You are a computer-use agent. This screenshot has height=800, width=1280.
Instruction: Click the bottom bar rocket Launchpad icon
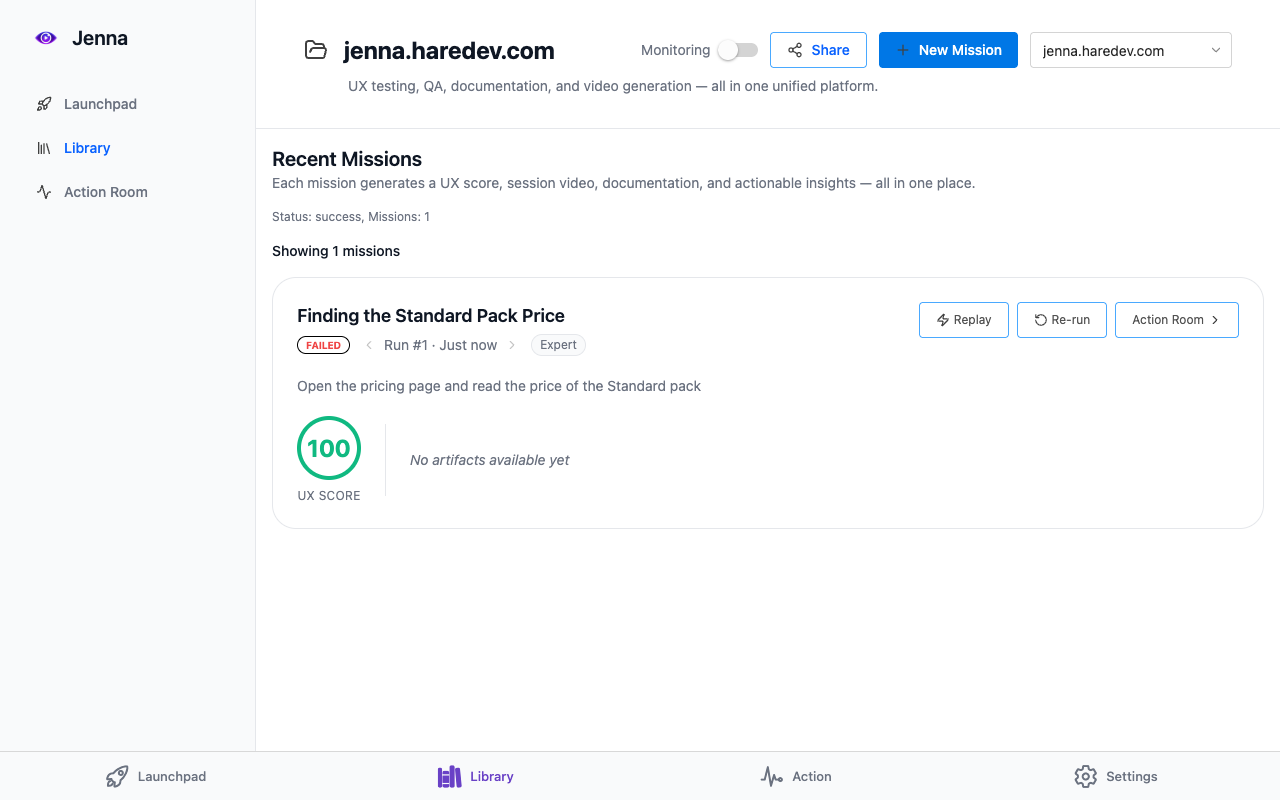coord(117,776)
